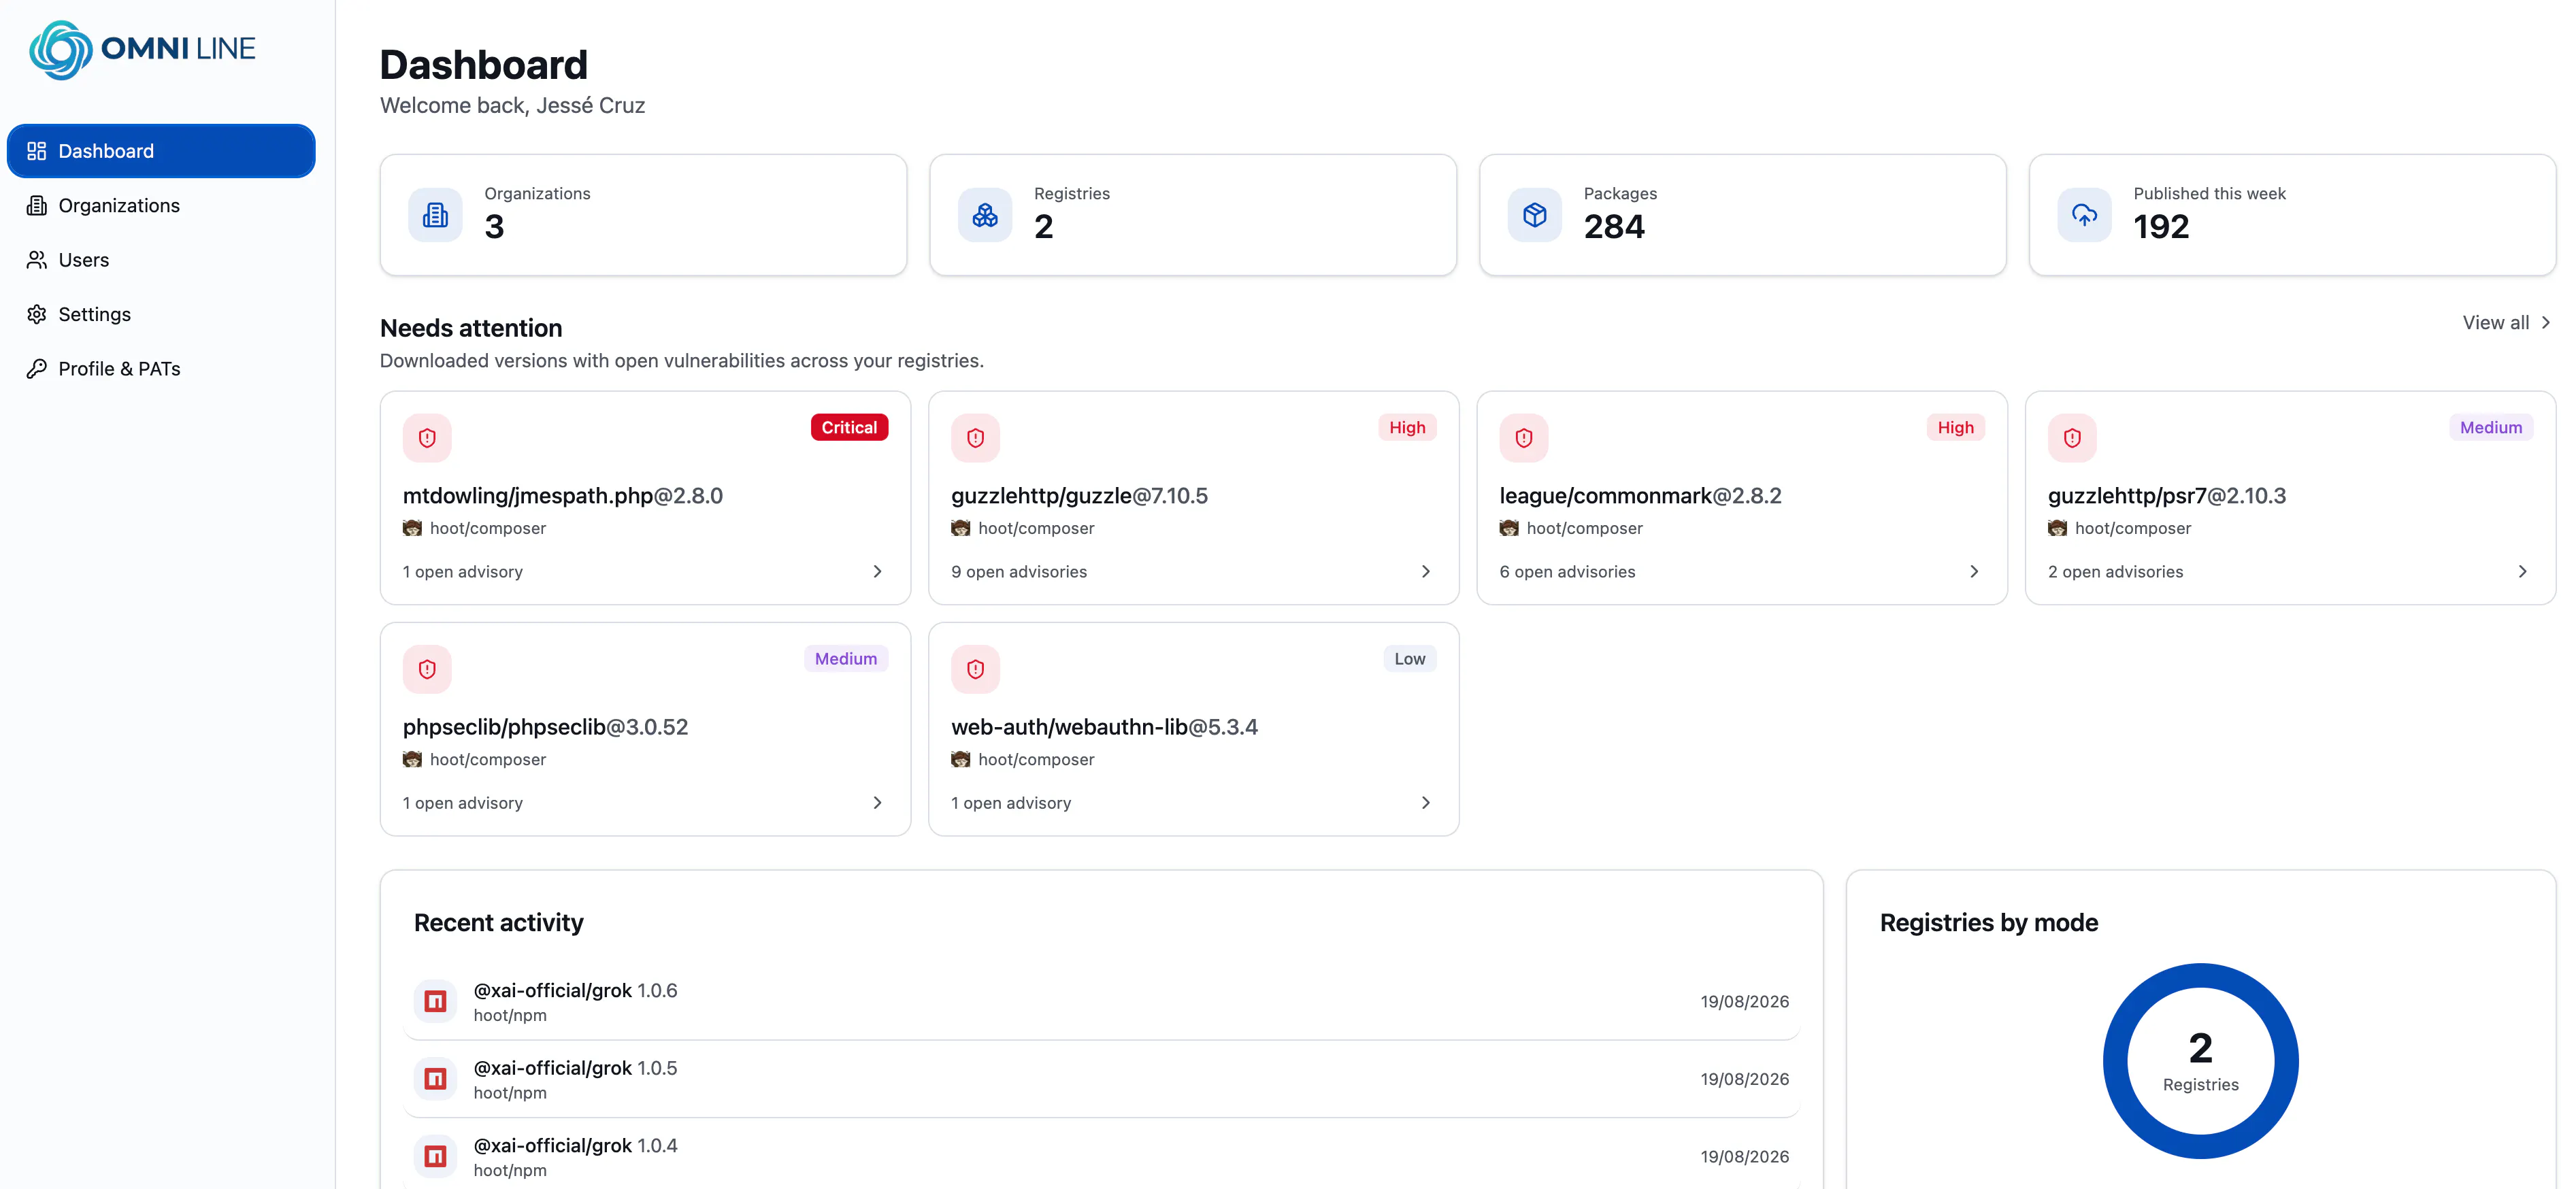The height and width of the screenshot is (1189, 2576).
Task: Open chevron next to 6 open advisories
Action: (x=1974, y=572)
